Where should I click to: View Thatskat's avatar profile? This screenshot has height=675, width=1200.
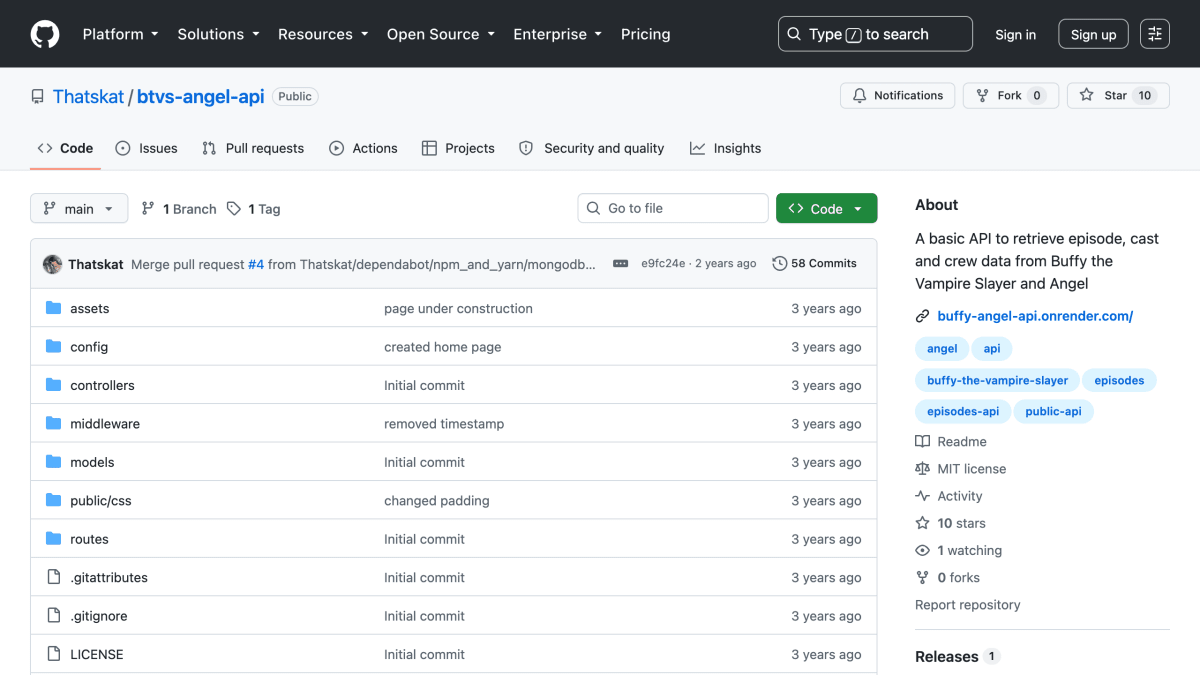pos(52,264)
